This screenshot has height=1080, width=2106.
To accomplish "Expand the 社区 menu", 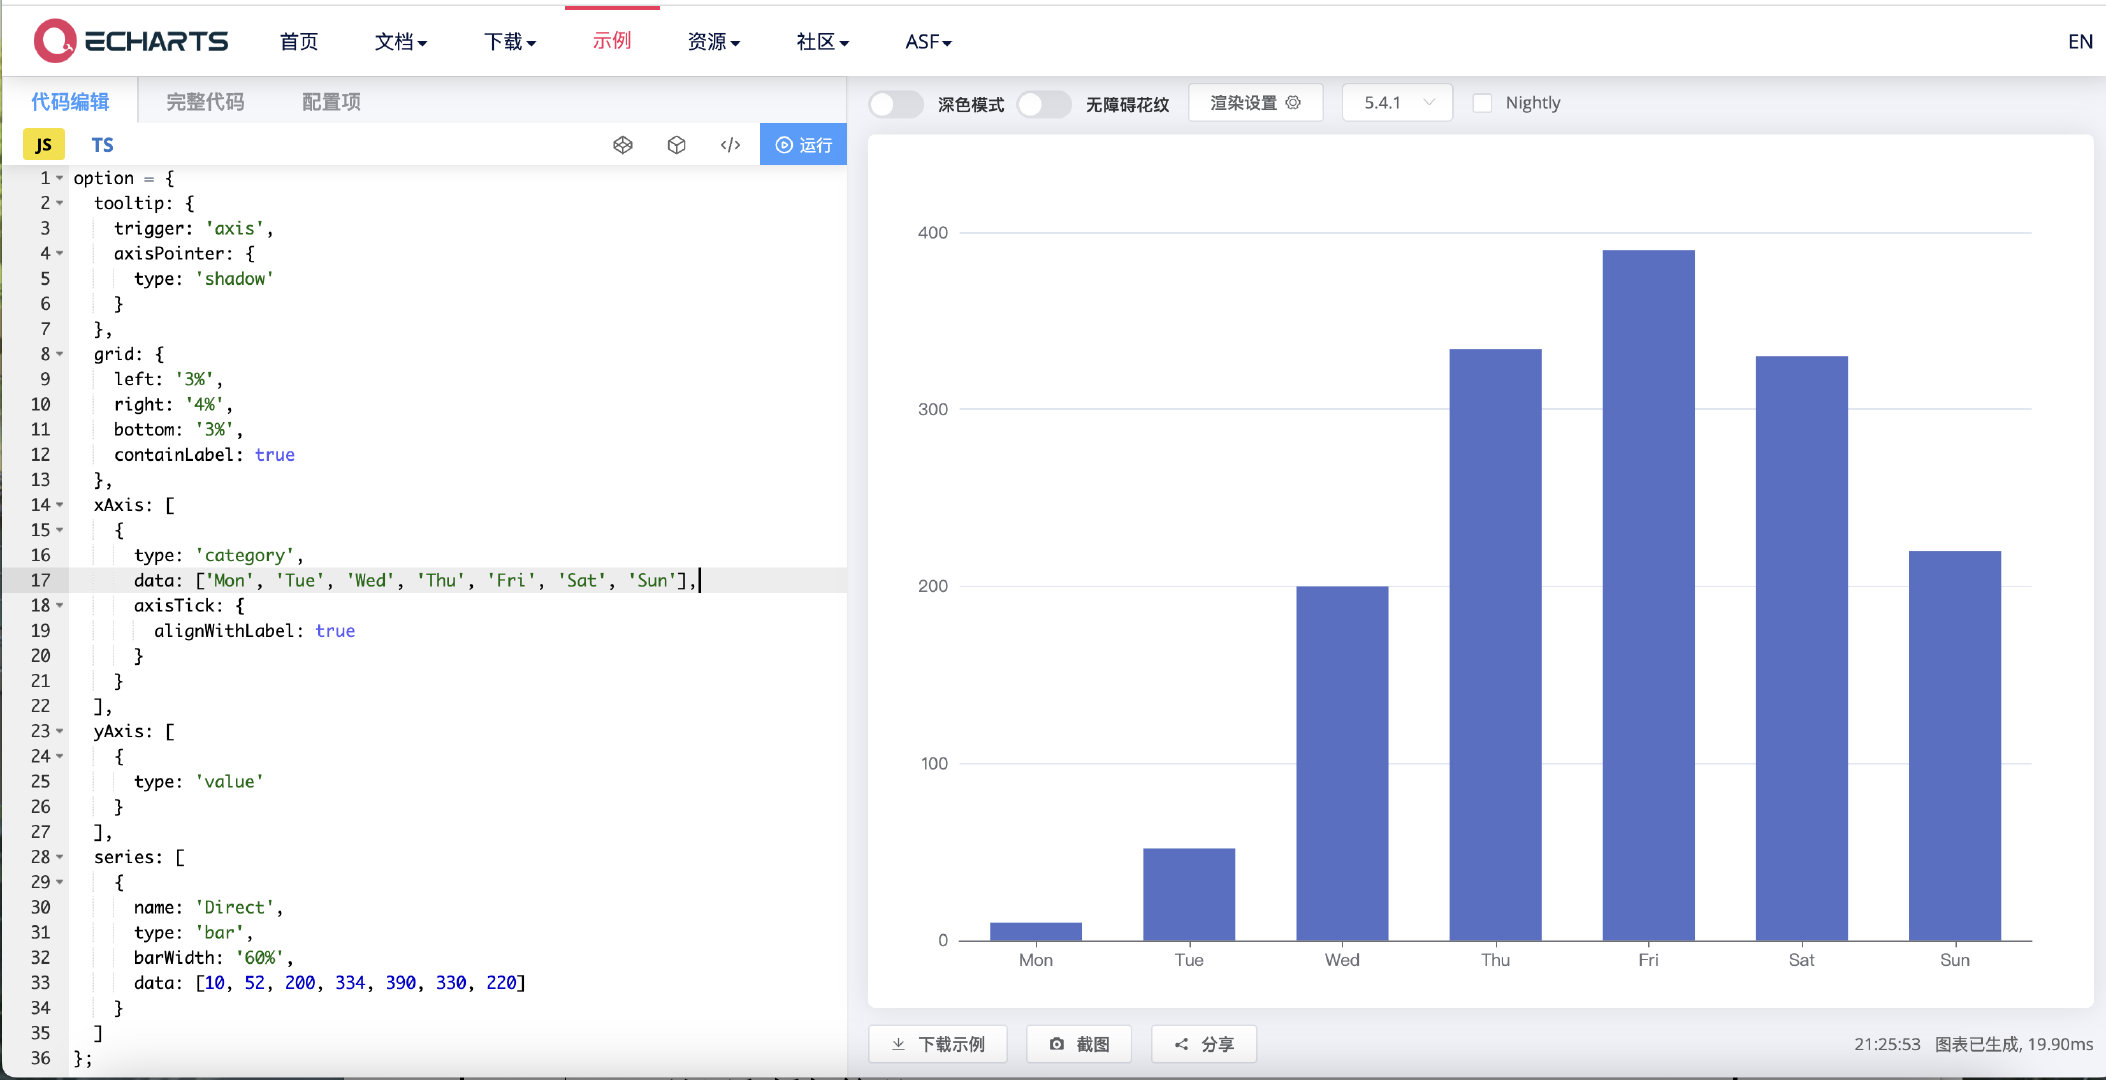I will tap(823, 41).
